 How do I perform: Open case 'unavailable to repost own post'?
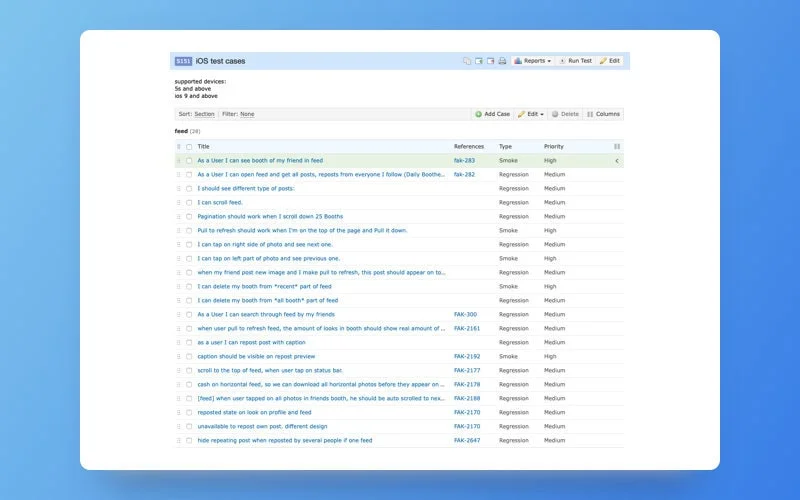point(262,427)
